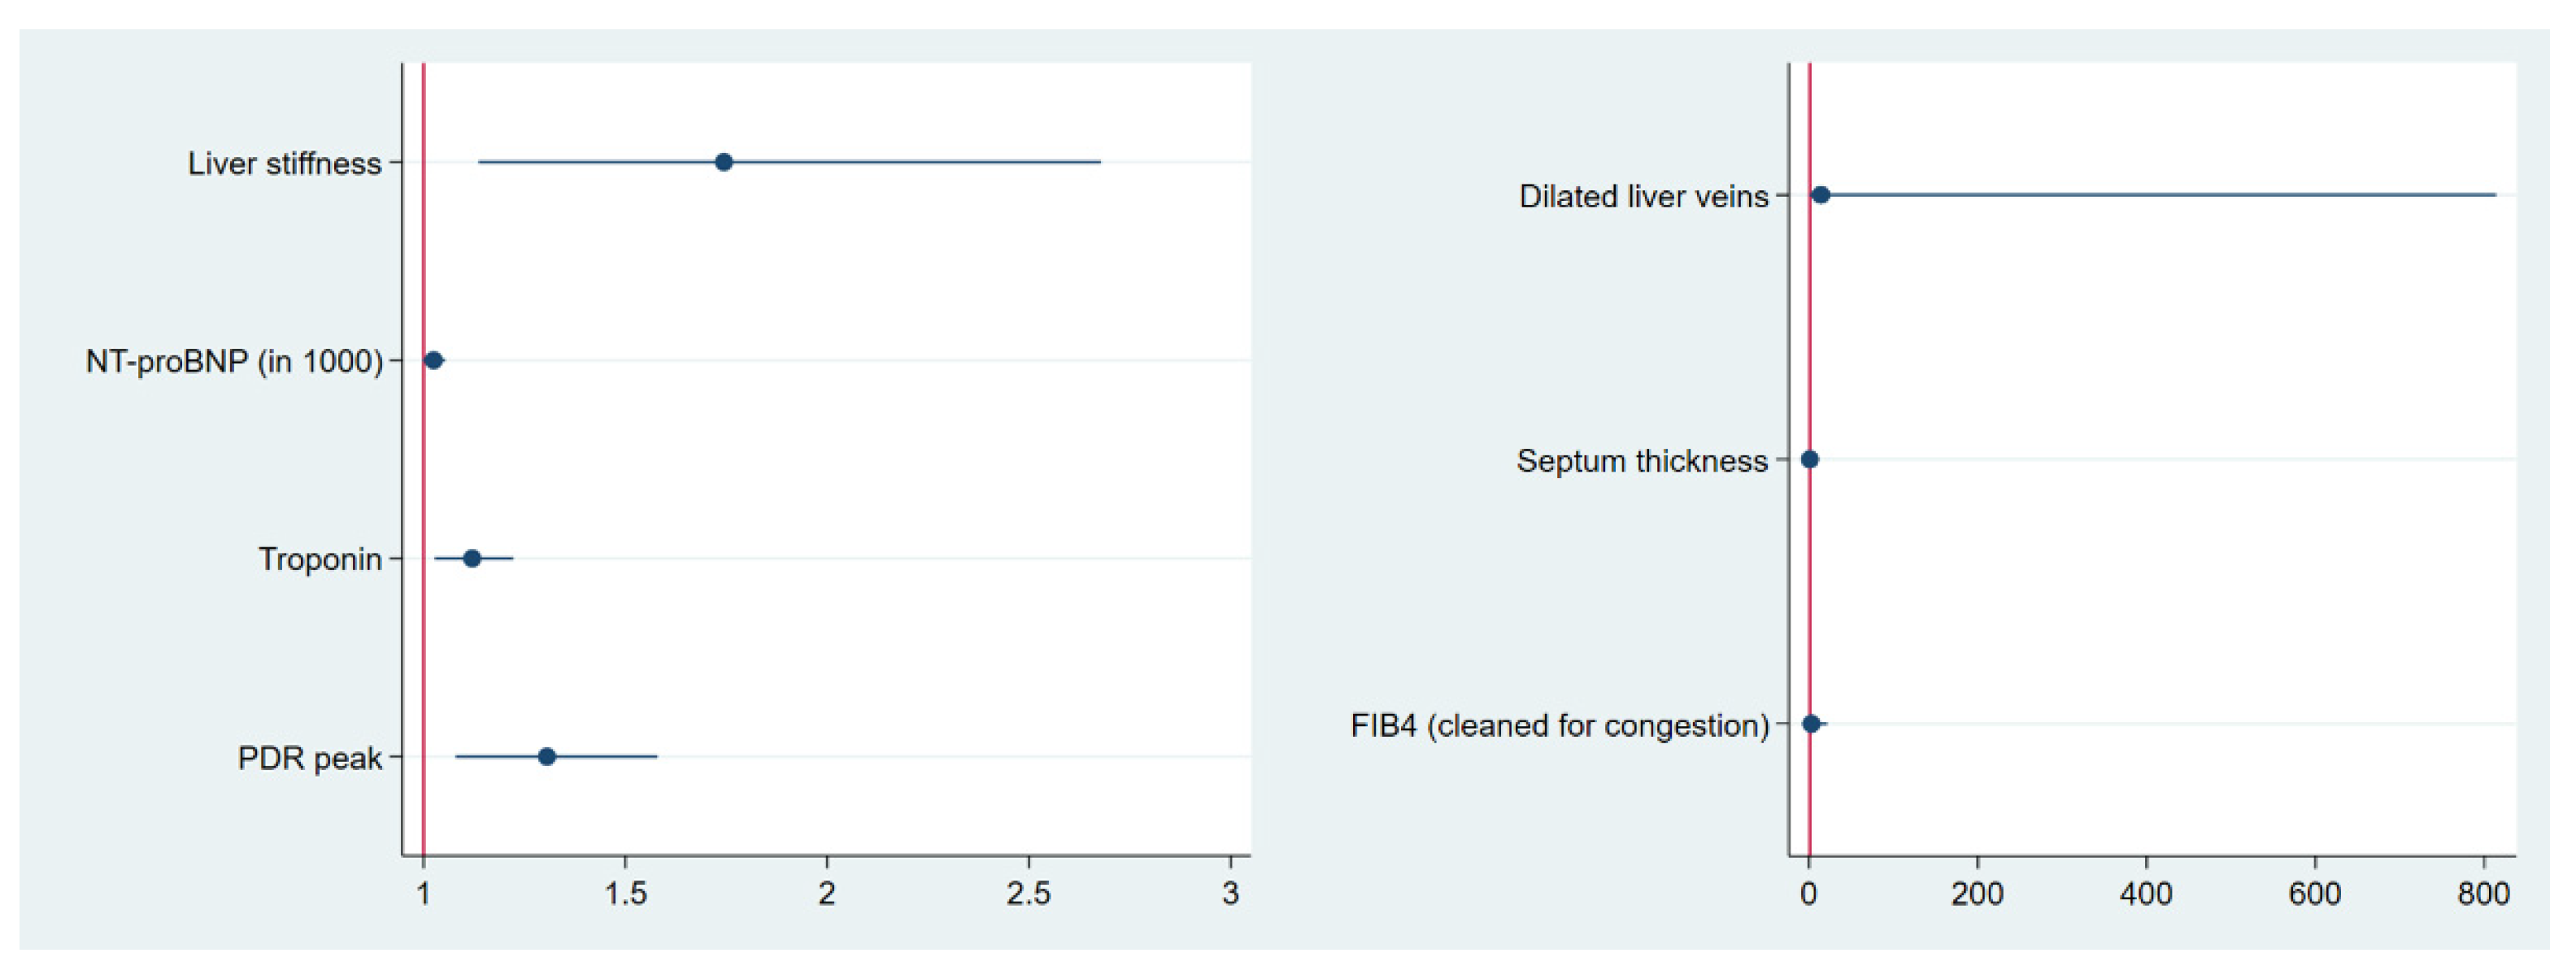This screenshot has width=2576, height=979.
Task: Select the "Dilated liver veins" label
Action: click(x=1643, y=196)
